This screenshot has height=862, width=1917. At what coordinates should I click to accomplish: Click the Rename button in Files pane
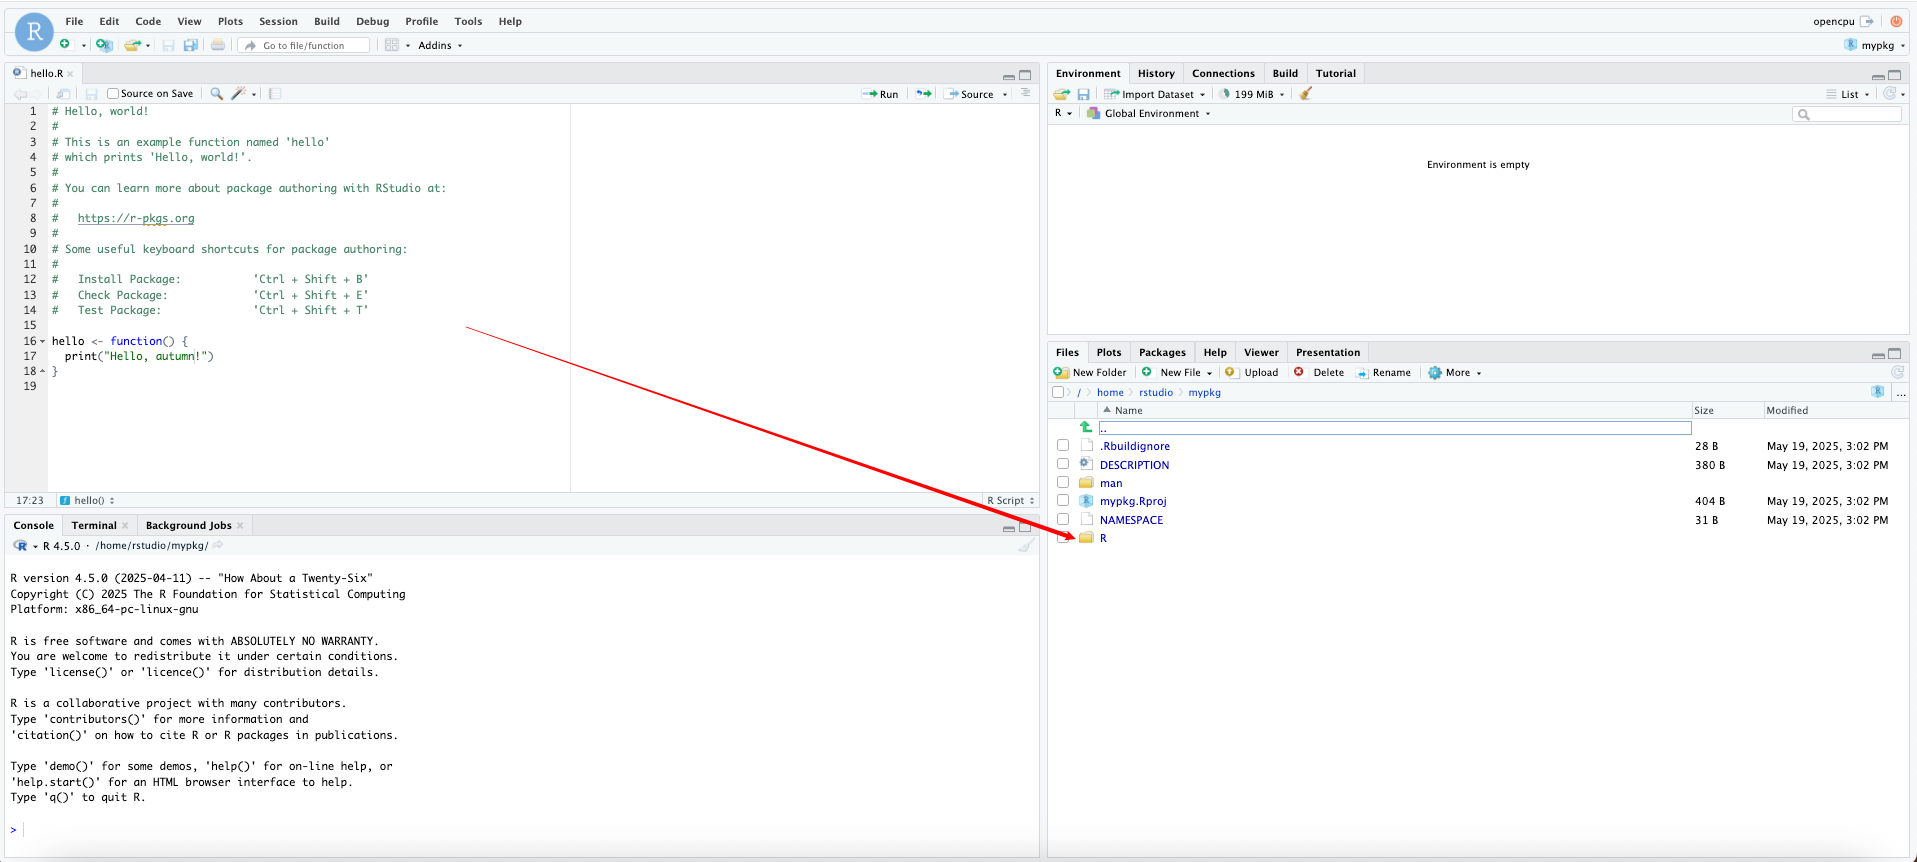click(1383, 372)
